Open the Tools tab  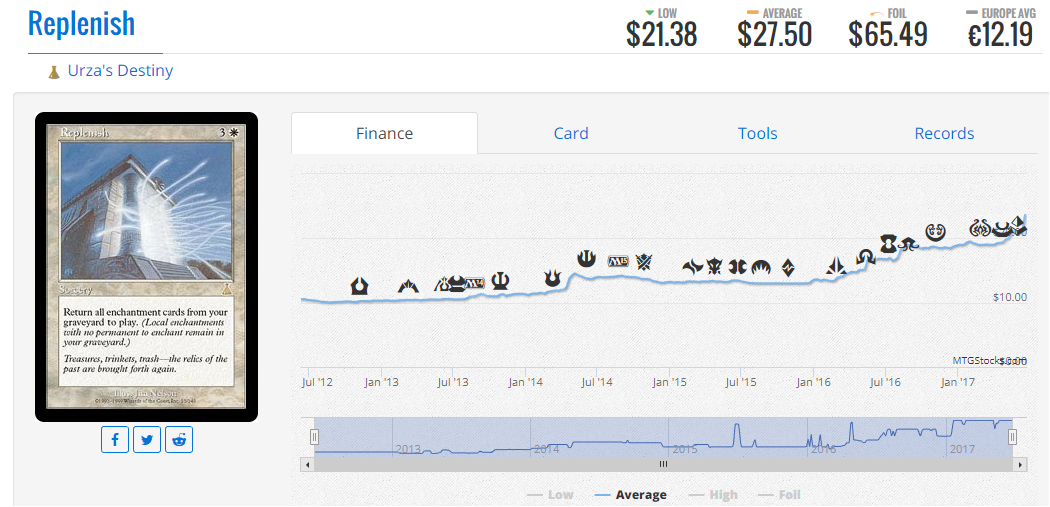coord(757,133)
